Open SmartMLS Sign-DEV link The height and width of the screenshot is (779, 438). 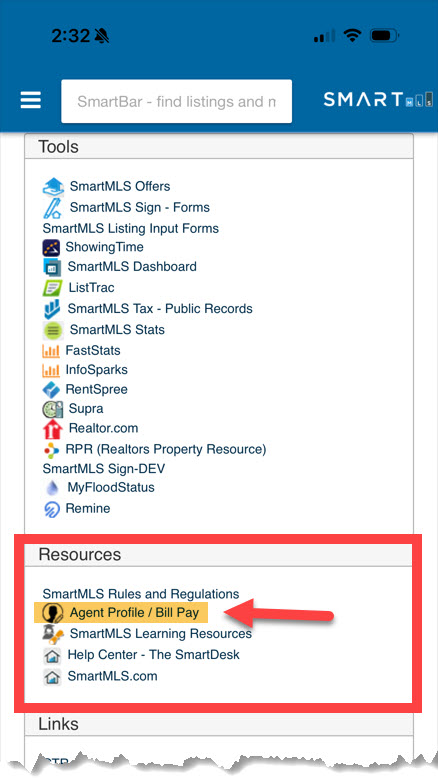(x=104, y=468)
